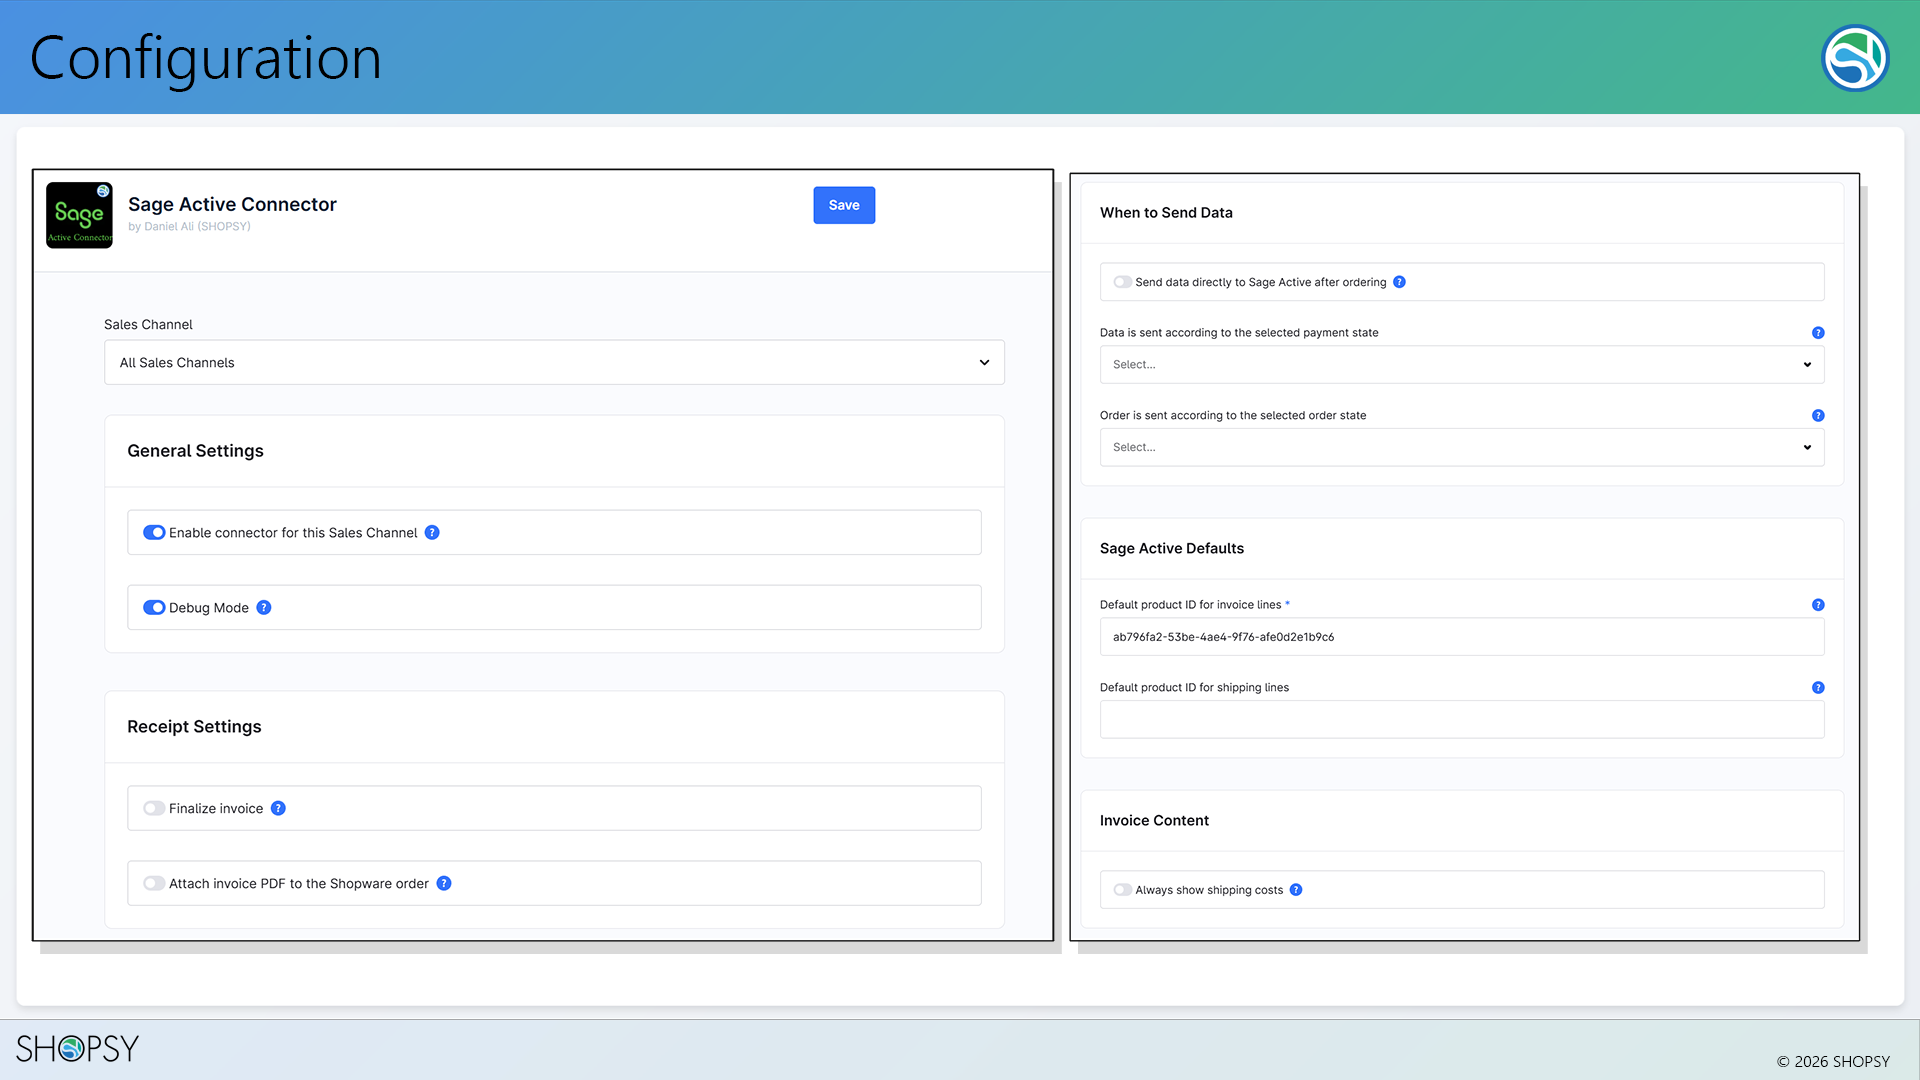Click the © 2026 SHOPSY footer text
The width and height of the screenshot is (1920, 1080).
point(1833,1062)
